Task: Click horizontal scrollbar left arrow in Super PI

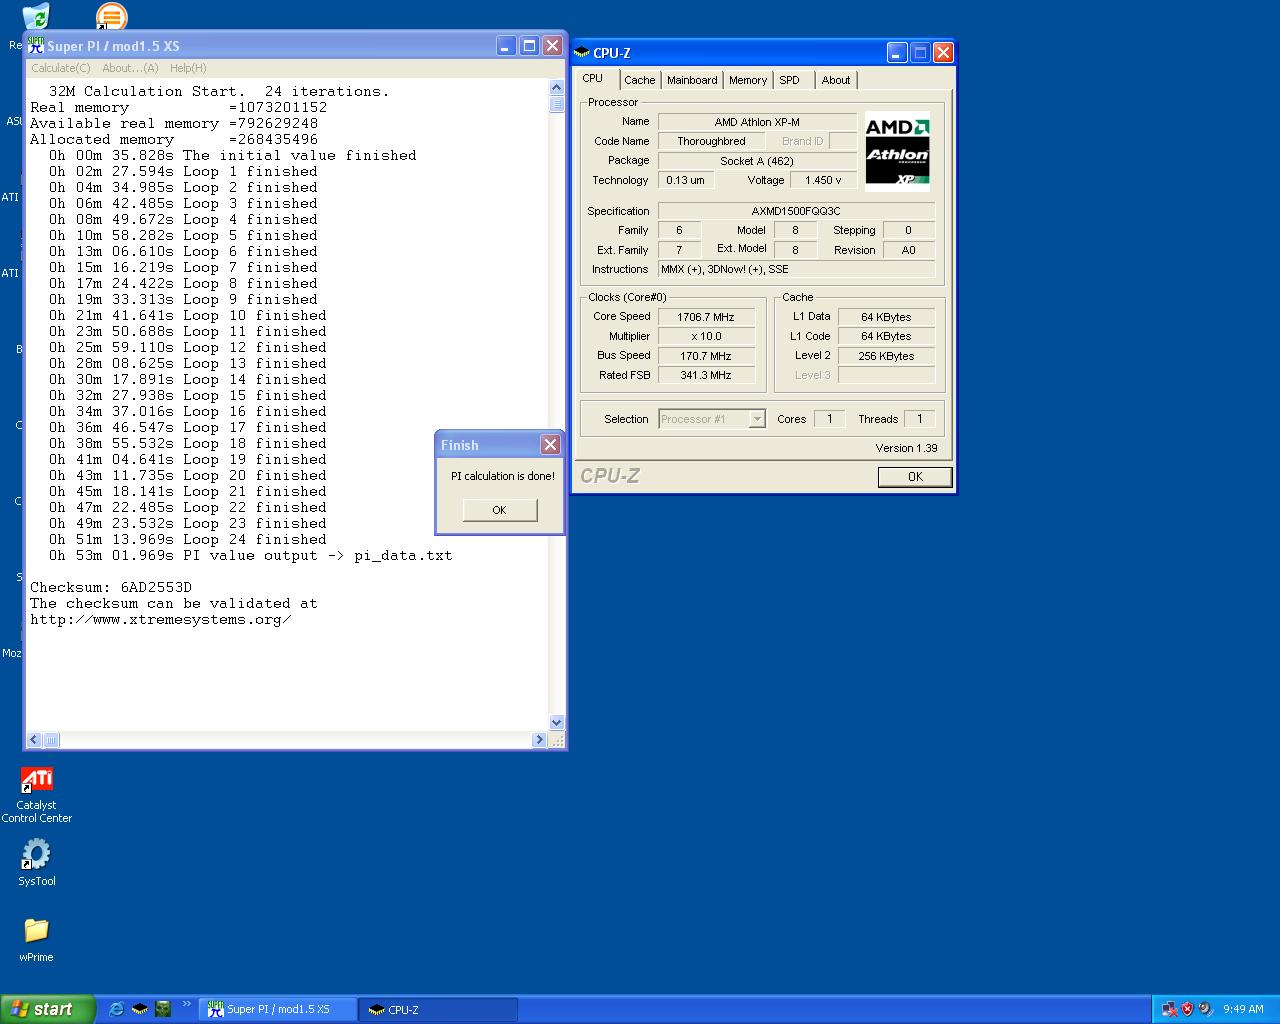Action: (x=34, y=740)
